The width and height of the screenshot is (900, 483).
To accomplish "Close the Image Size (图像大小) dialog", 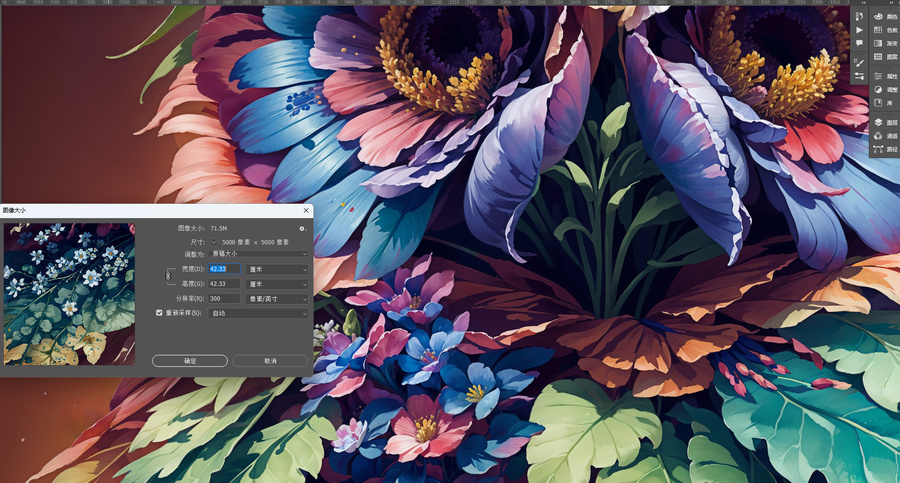I will click(306, 210).
